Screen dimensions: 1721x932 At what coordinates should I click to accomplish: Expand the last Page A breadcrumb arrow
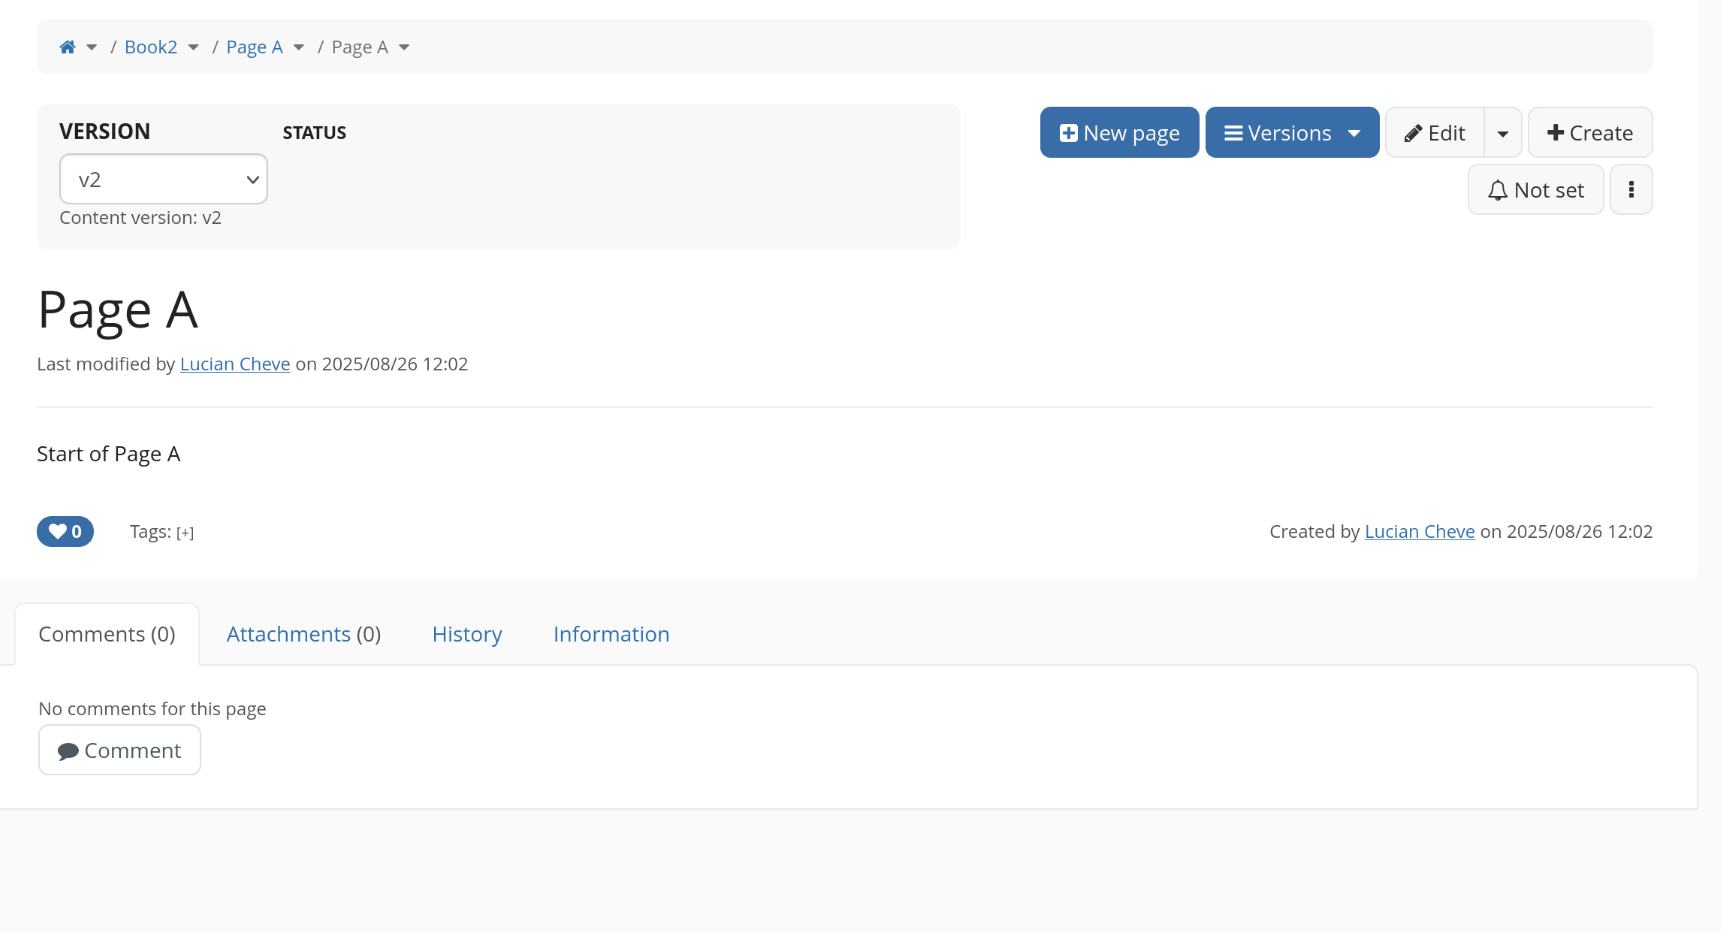[404, 47]
